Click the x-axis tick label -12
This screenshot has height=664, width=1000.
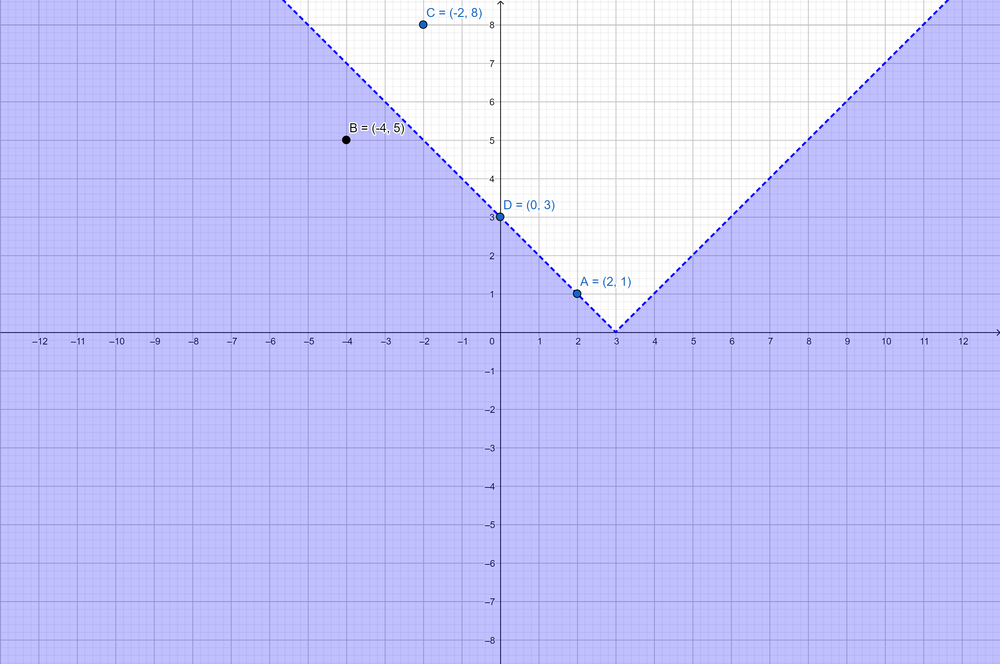pos(38,342)
